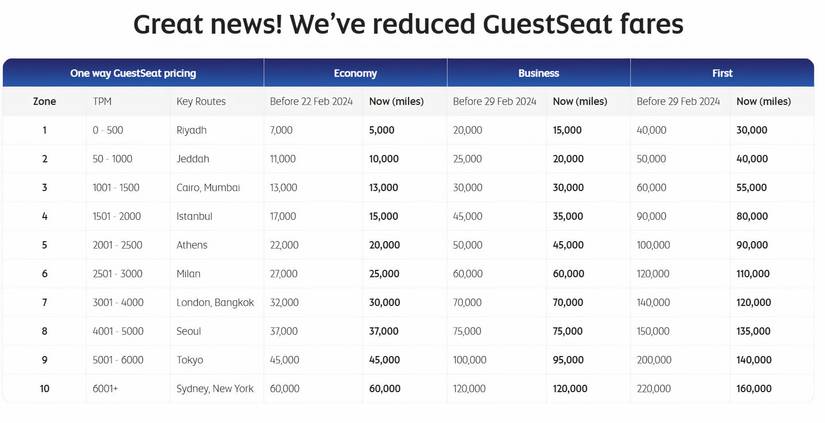Image resolution: width=825 pixels, height=423 pixels.
Task: Click the Zone column header
Action: (x=44, y=102)
